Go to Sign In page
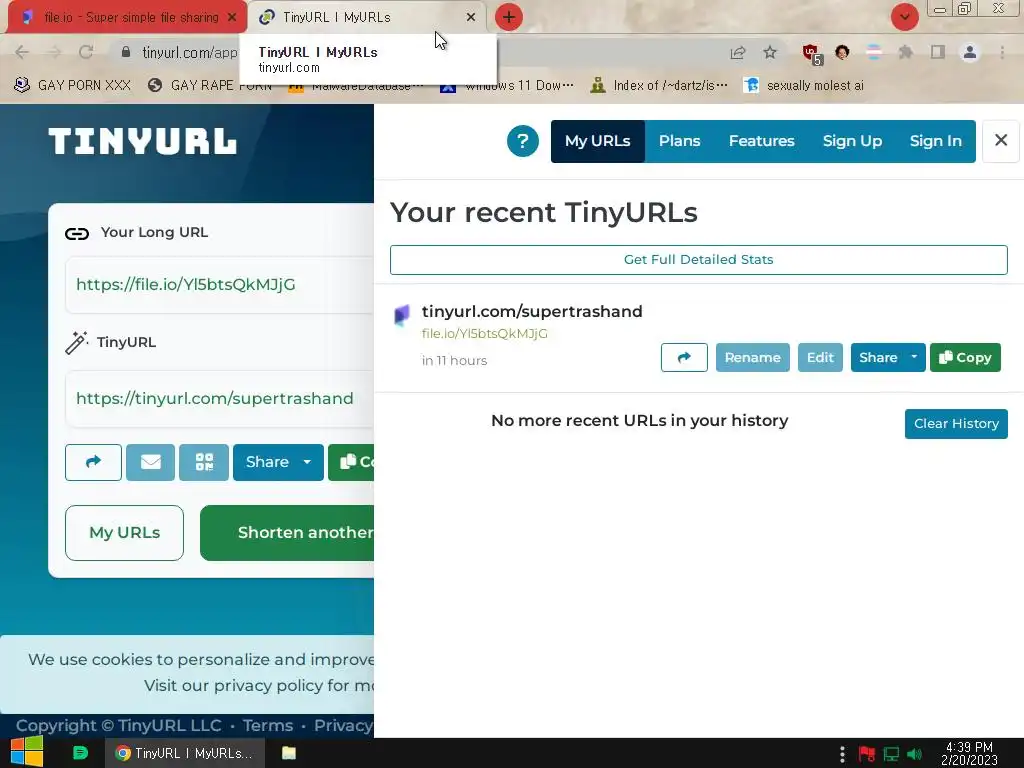This screenshot has height=768, width=1024. [x=936, y=141]
